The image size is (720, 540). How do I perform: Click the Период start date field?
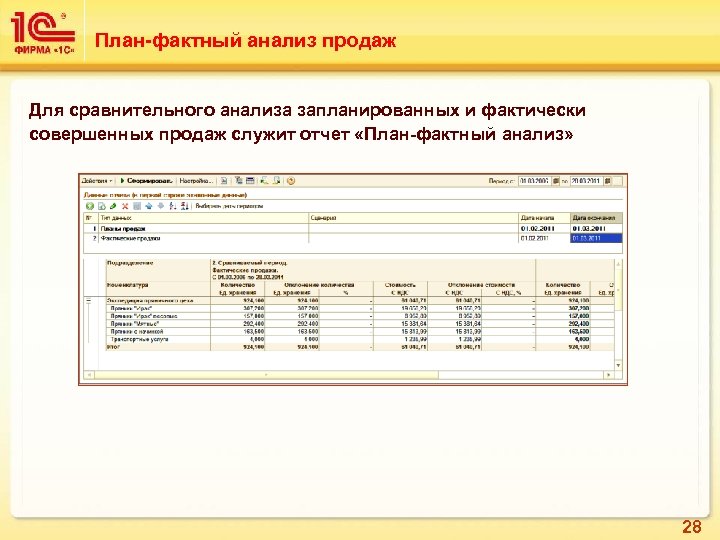click(x=534, y=181)
